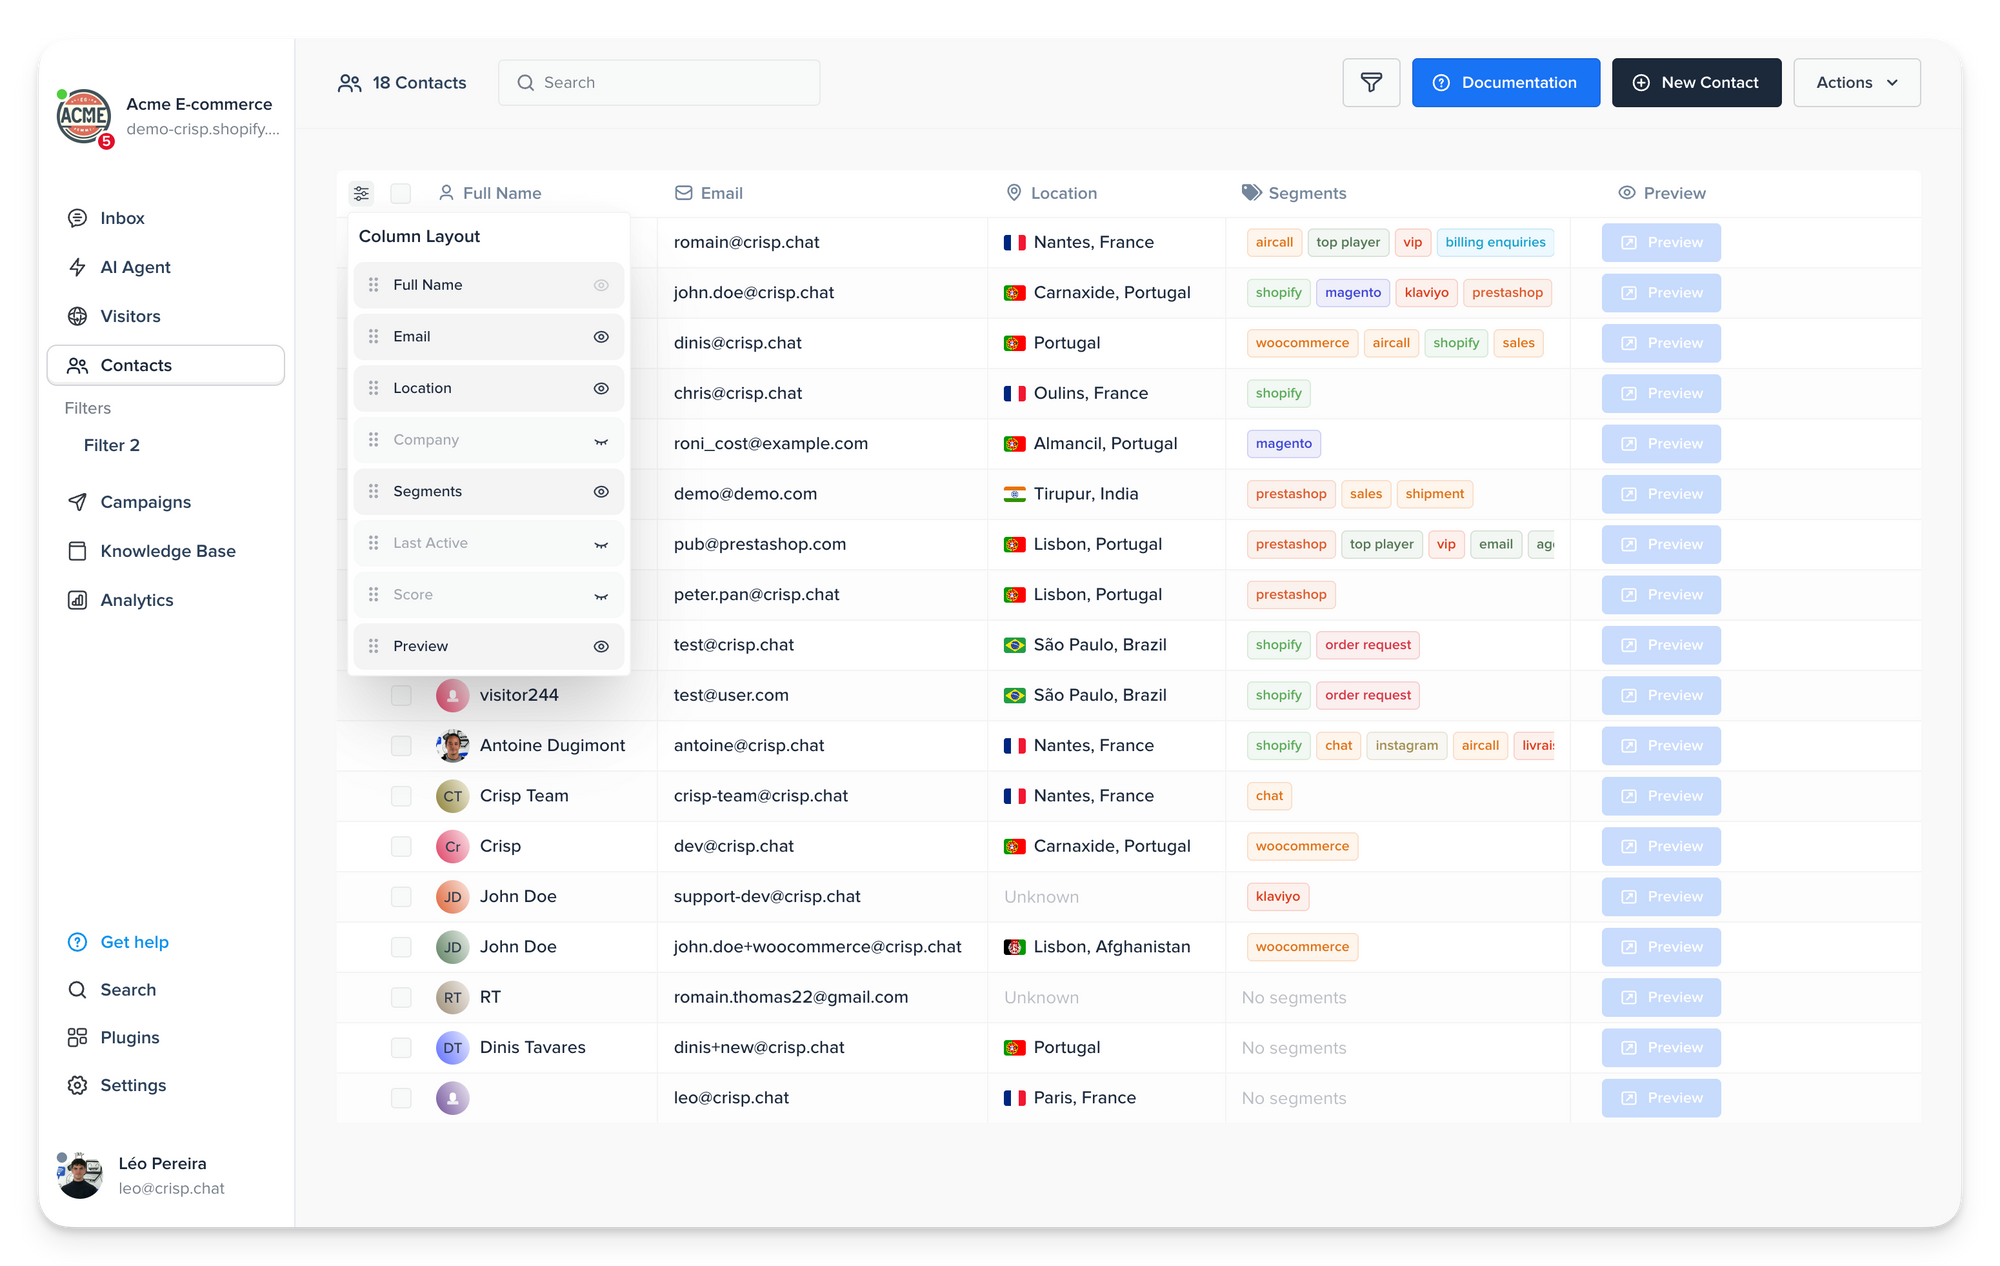Screen dimensions: 2000x1266
Task: Click Antoine Dugimont's avatar photo
Action: click(x=452, y=746)
